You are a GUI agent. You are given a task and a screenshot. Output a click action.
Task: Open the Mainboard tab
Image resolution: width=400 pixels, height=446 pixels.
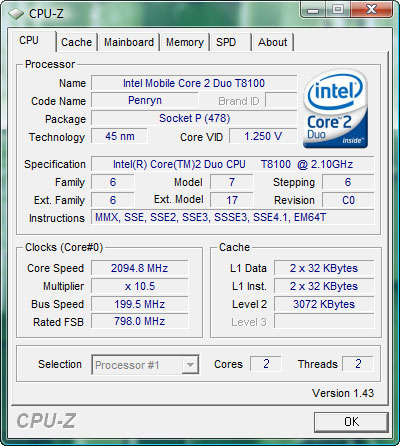(x=129, y=42)
